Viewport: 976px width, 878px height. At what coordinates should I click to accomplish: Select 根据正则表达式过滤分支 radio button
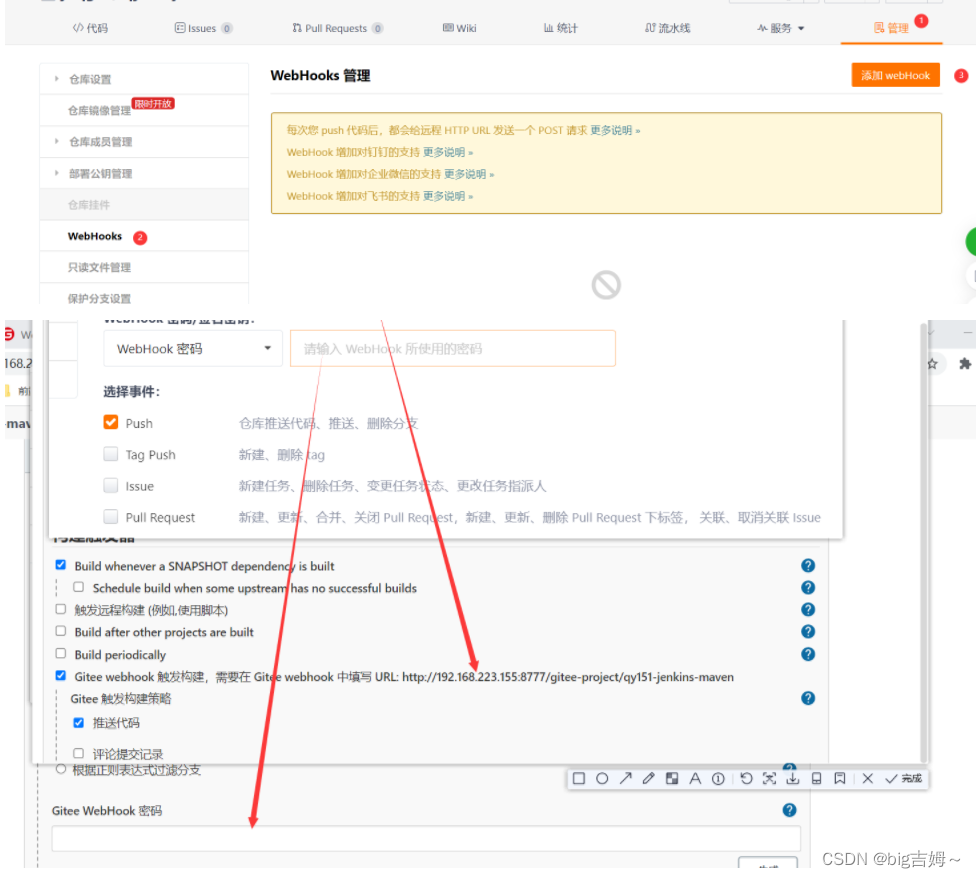click(x=60, y=769)
